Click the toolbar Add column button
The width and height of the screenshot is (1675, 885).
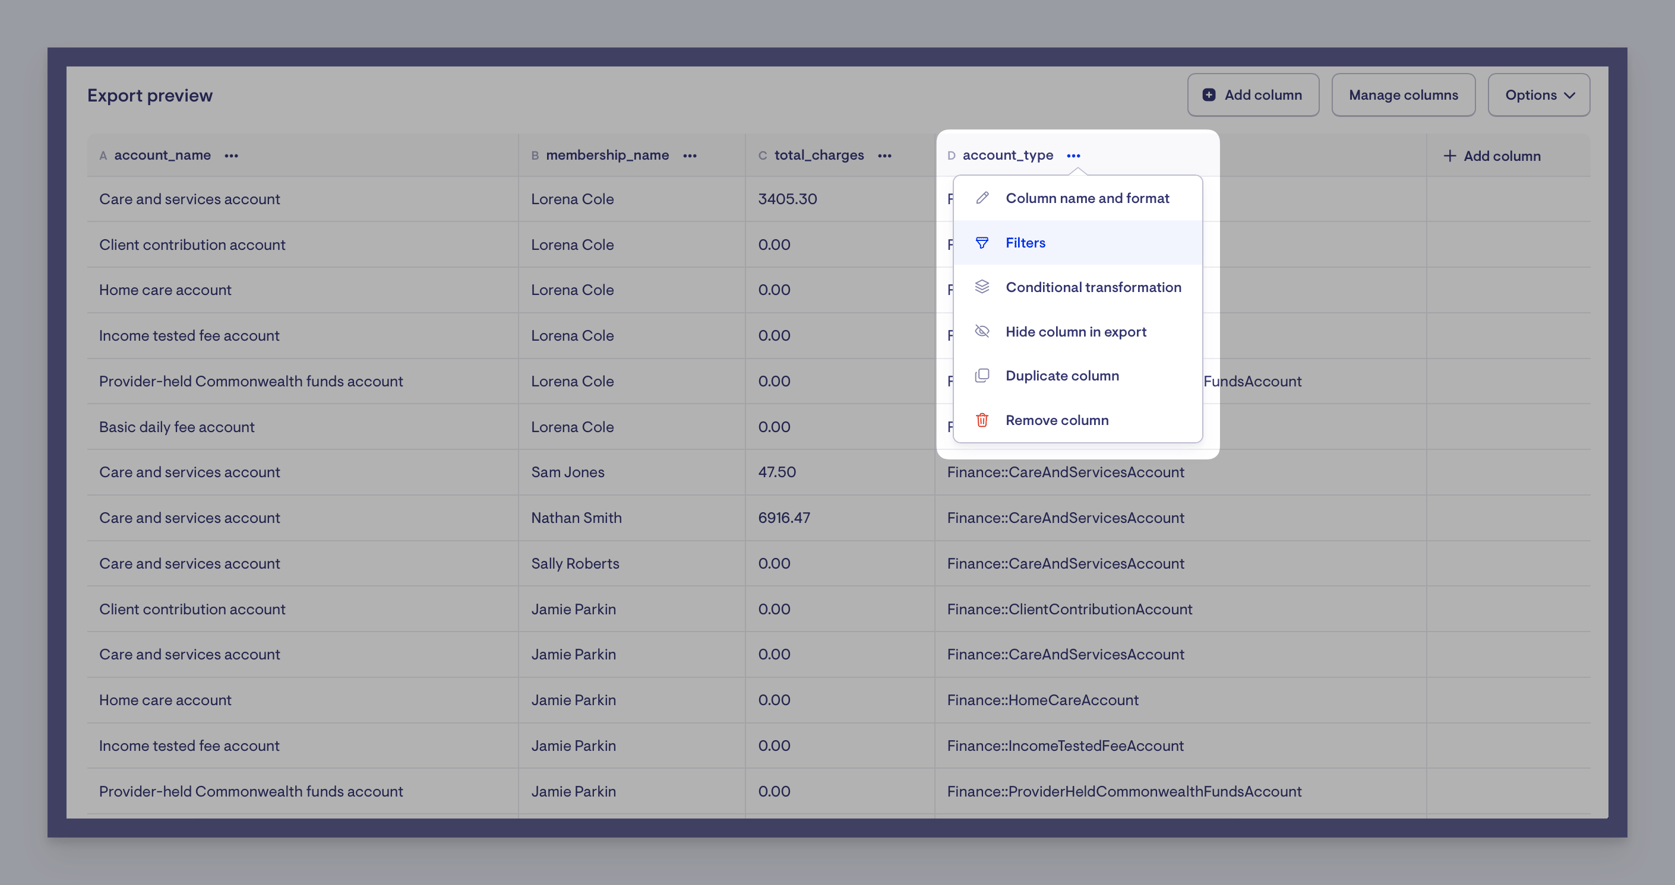(1253, 95)
